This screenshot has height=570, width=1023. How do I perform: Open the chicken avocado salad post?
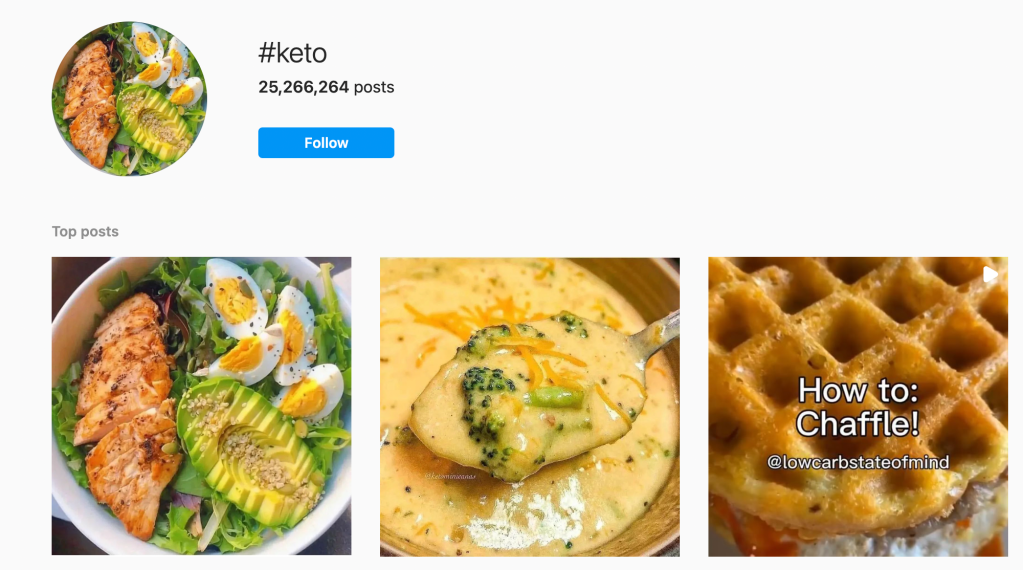coord(201,406)
